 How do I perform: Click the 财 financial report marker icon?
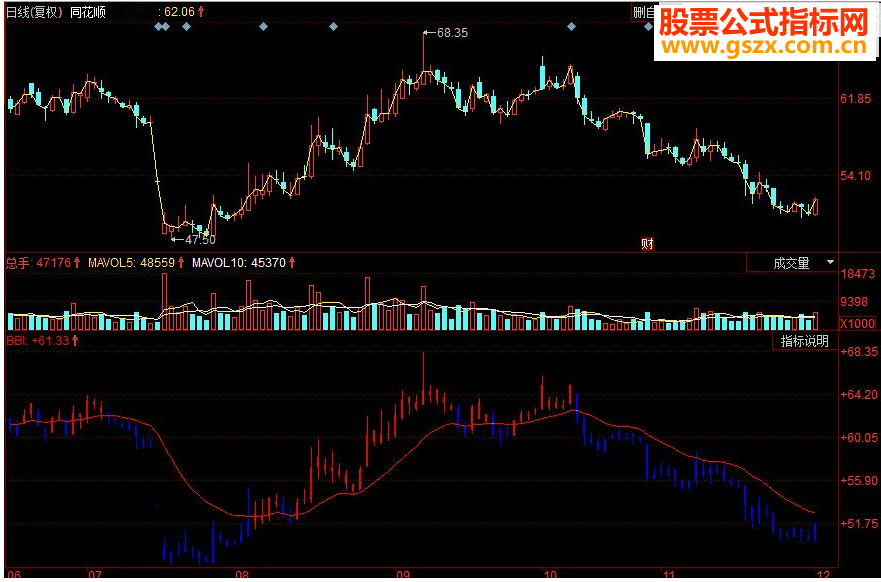pyautogui.click(x=647, y=244)
